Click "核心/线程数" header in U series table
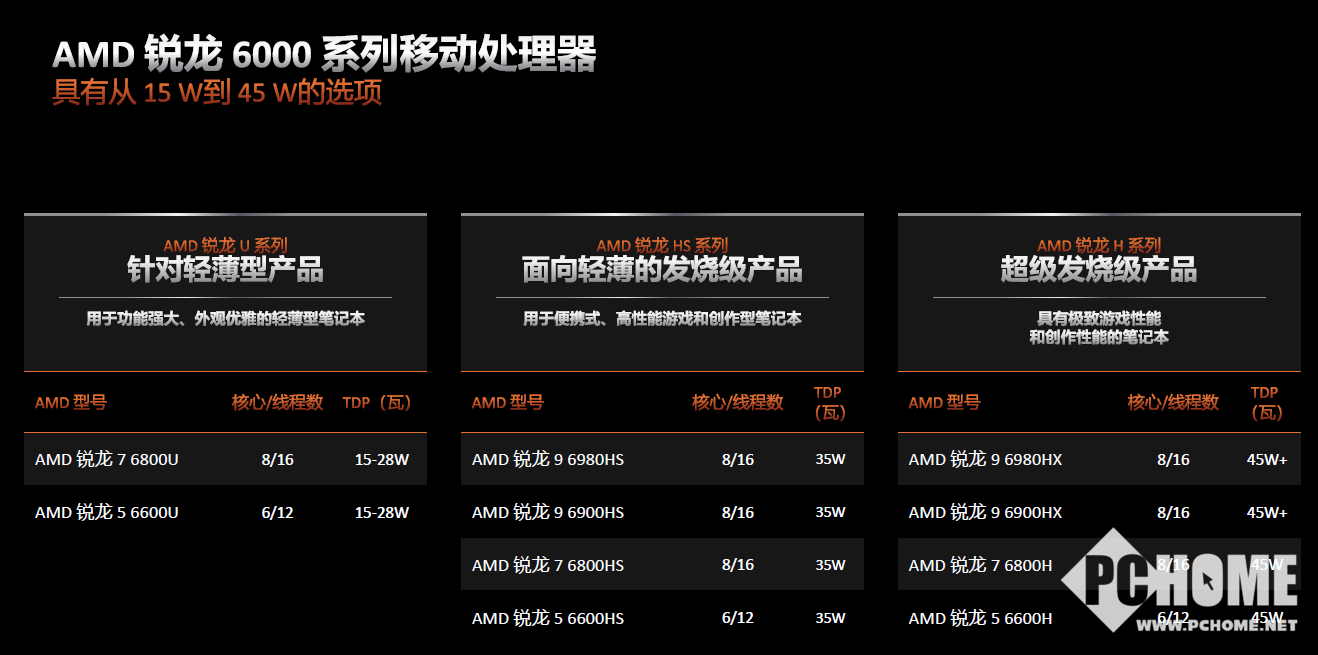The height and width of the screenshot is (655, 1318). pyautogui.click(x=278, y=402)
